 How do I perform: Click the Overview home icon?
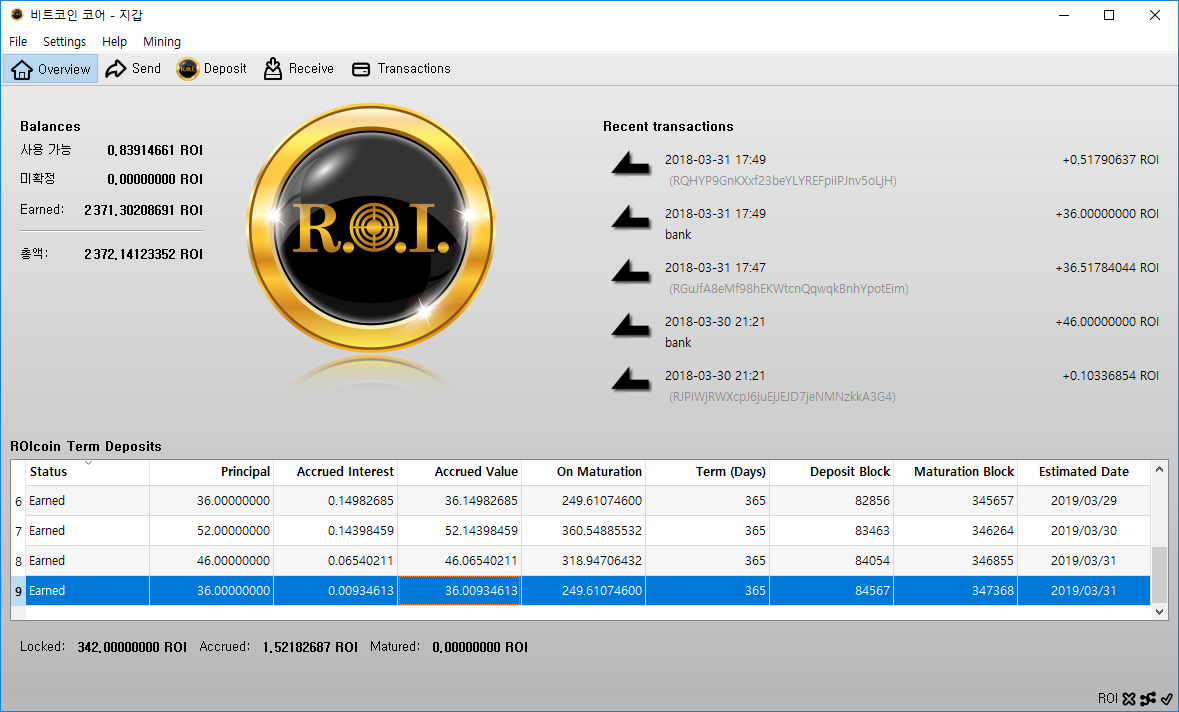22,68
